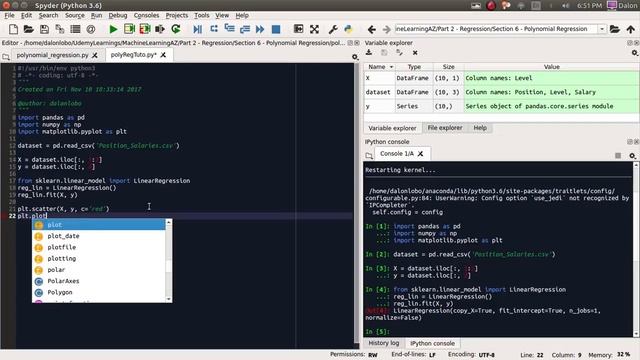Open Variable explorer options gear

pos(635,53)
